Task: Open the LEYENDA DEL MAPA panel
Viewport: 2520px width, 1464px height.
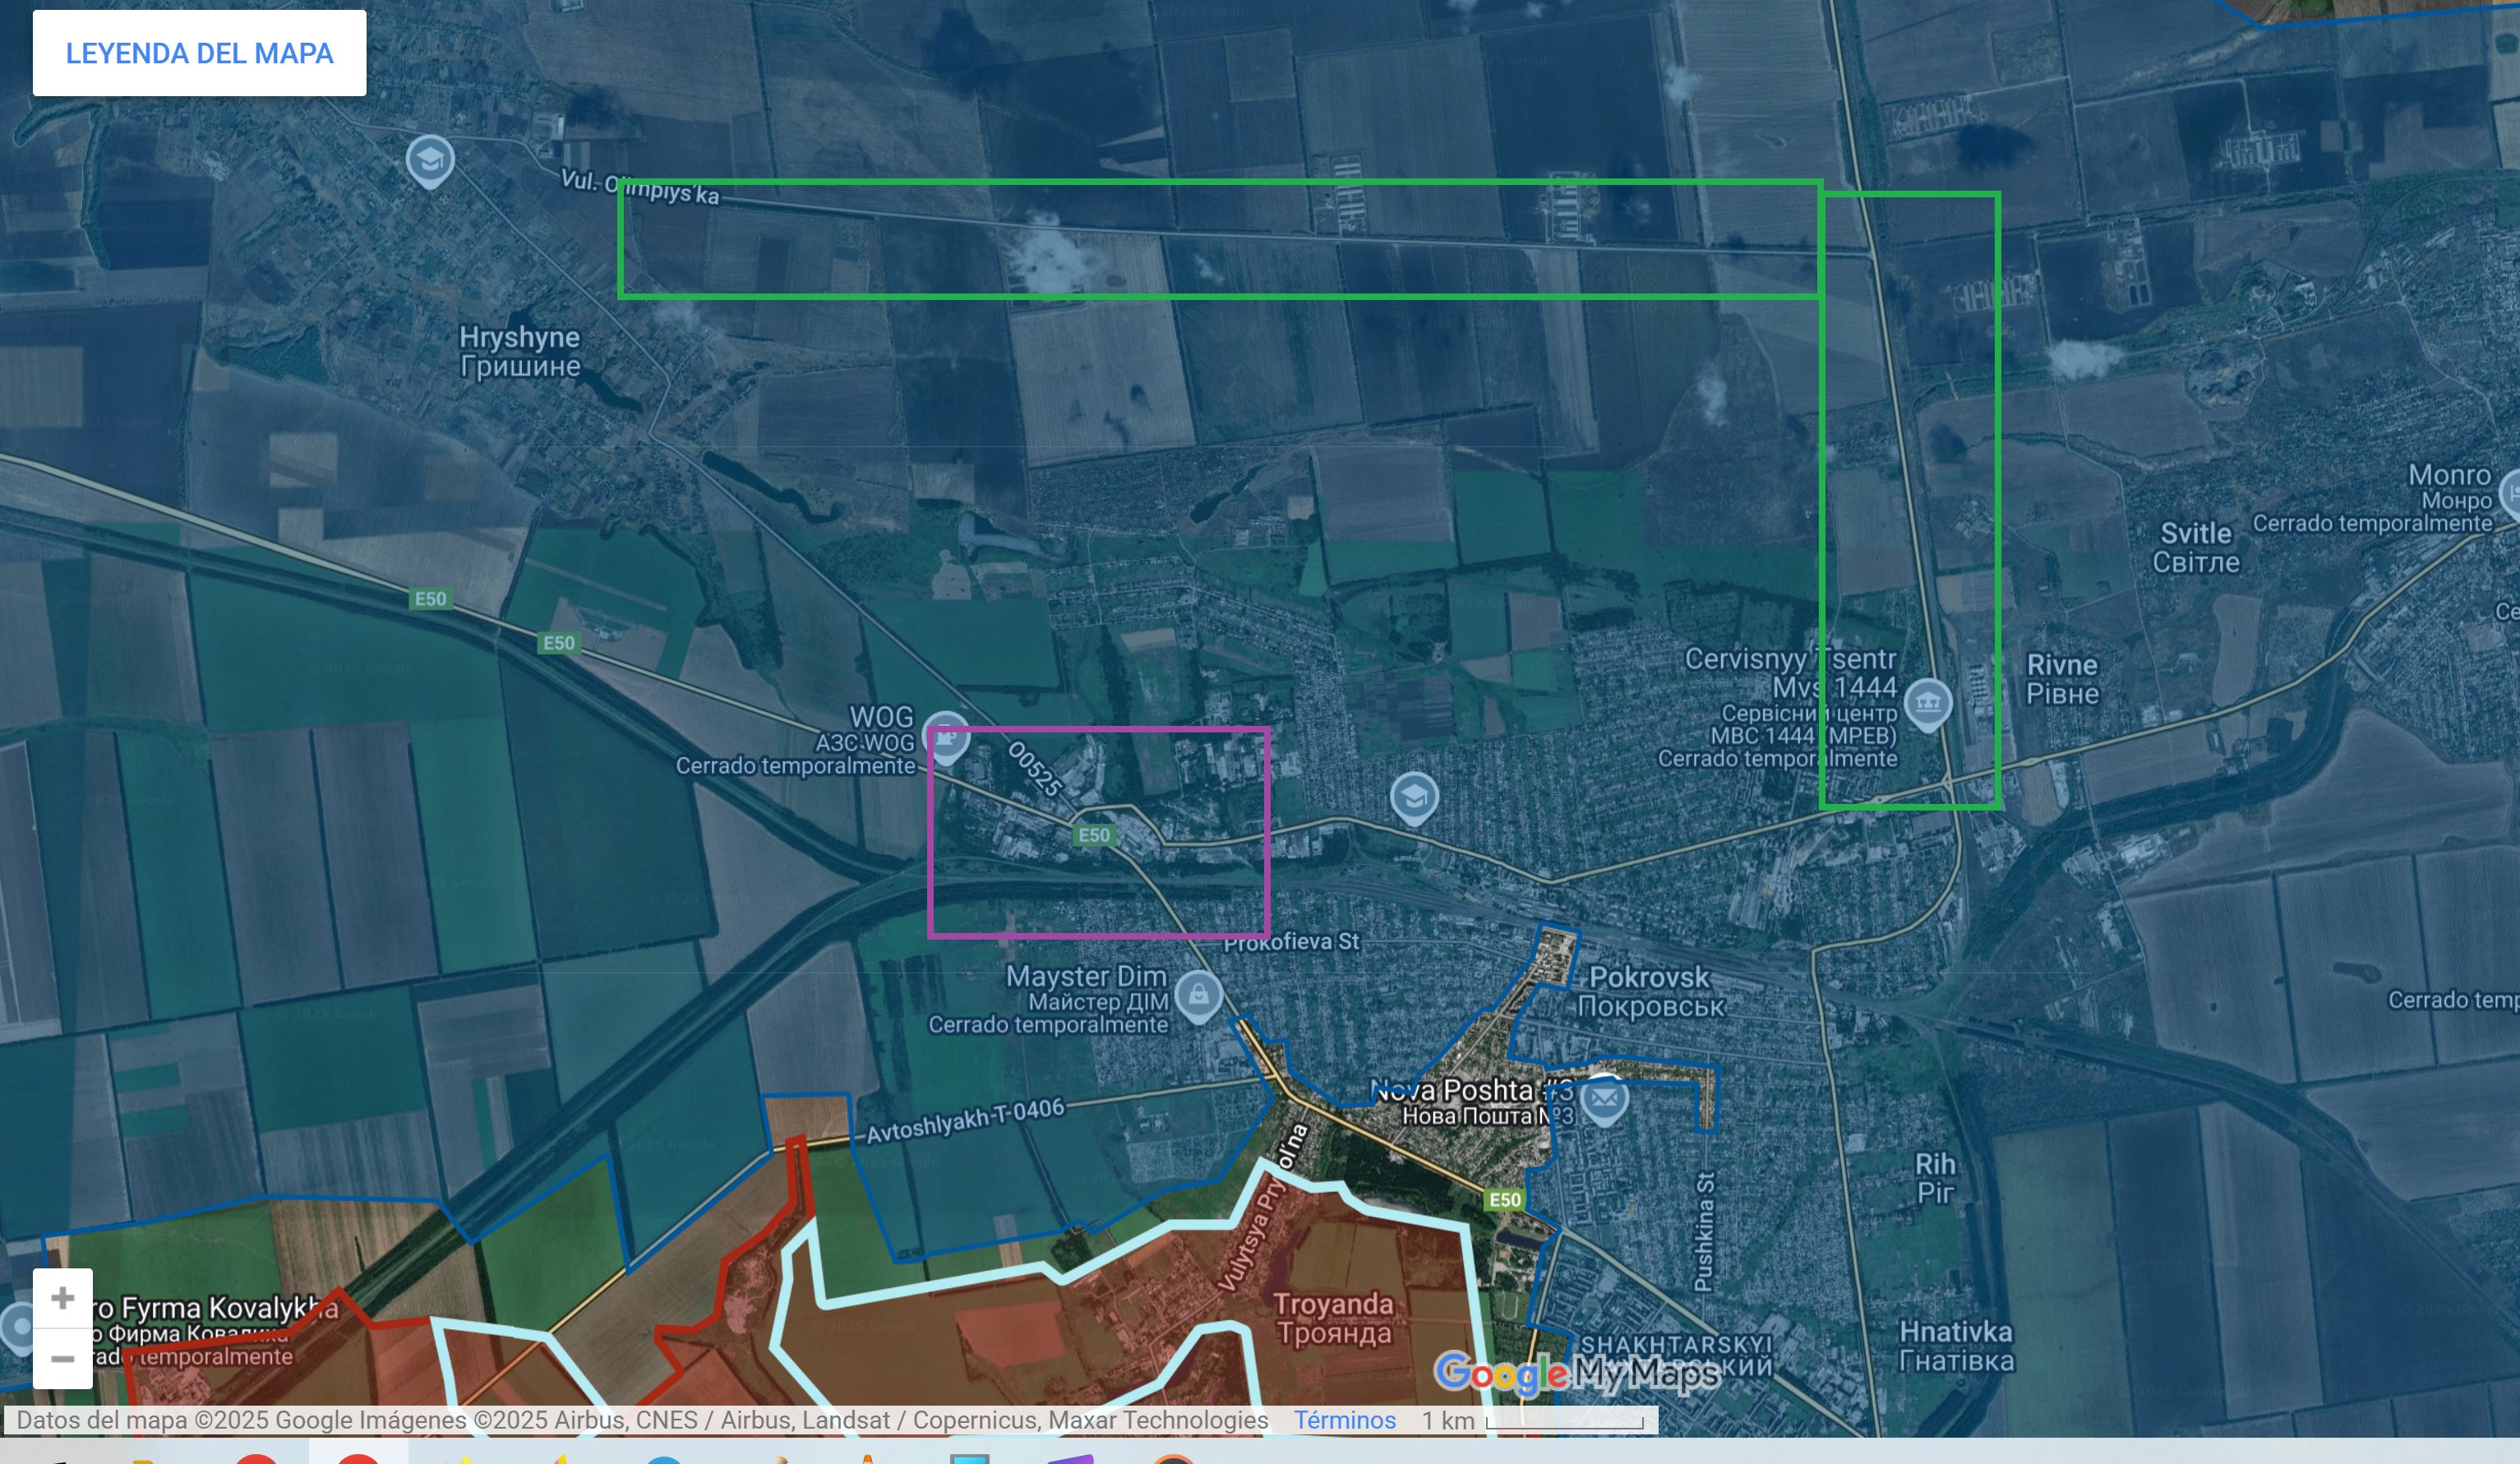Action: 199,53
